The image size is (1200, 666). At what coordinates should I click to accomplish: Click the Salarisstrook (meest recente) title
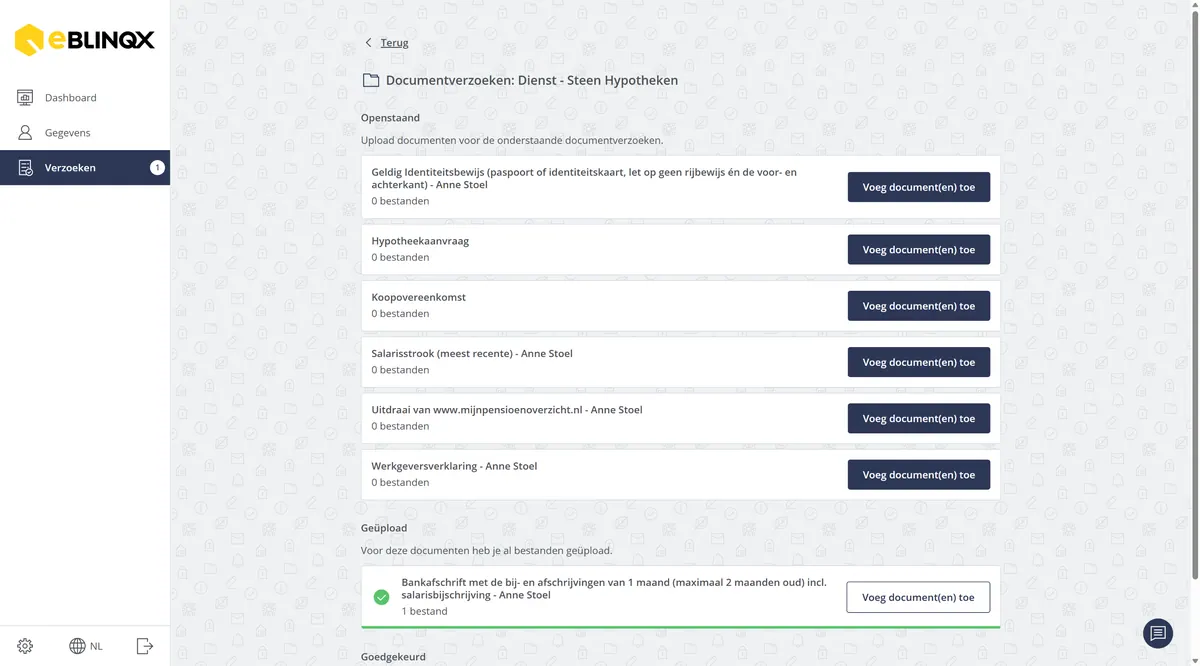coord(472,353)
